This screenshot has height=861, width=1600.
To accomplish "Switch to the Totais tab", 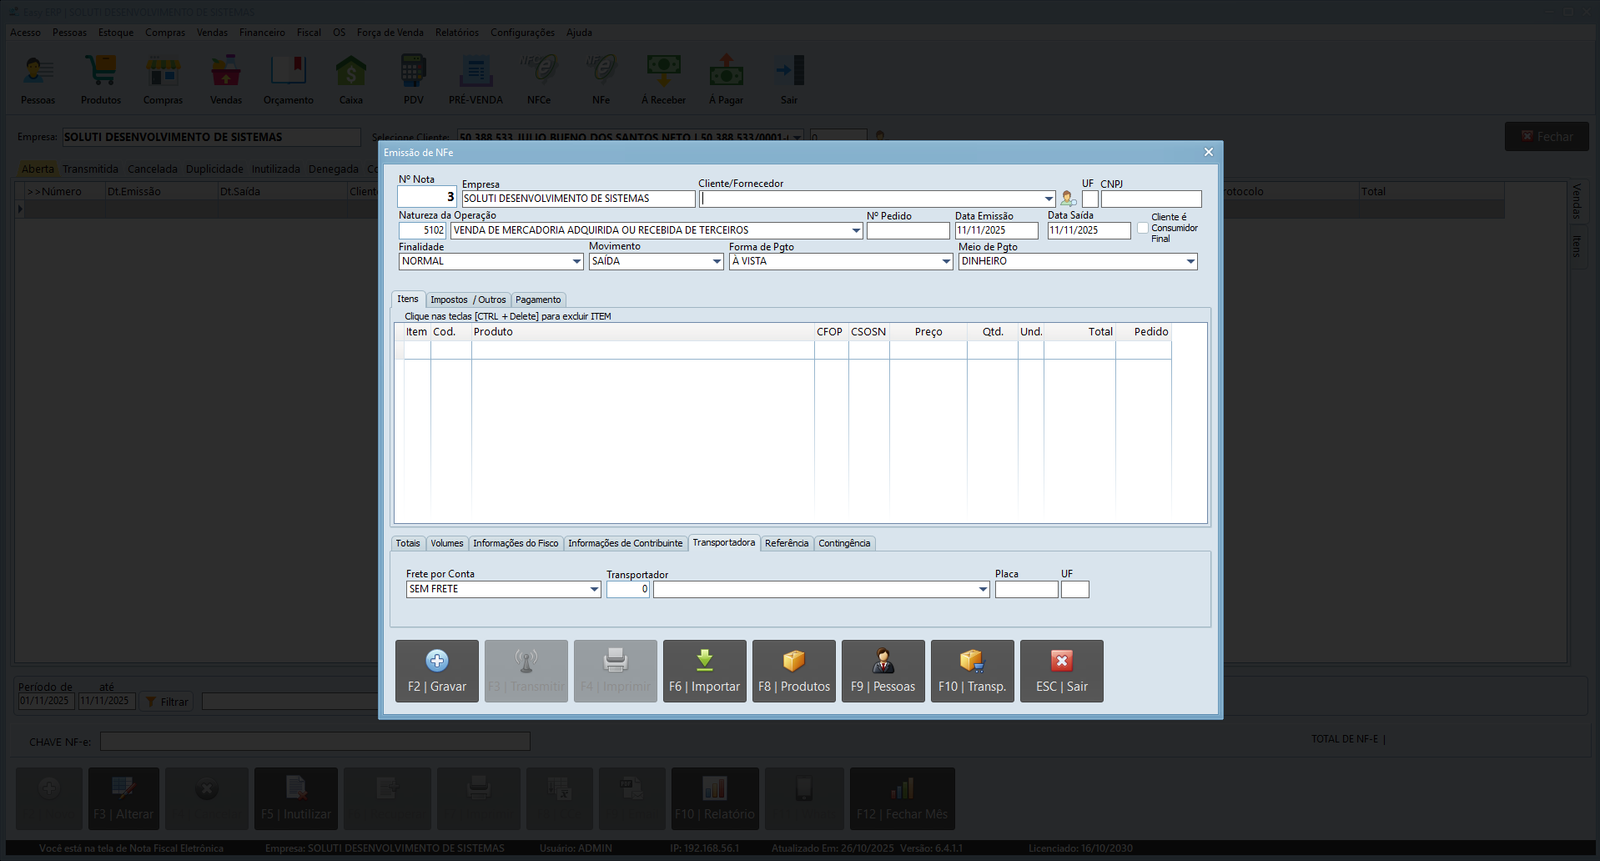I will tap(408, 544).
